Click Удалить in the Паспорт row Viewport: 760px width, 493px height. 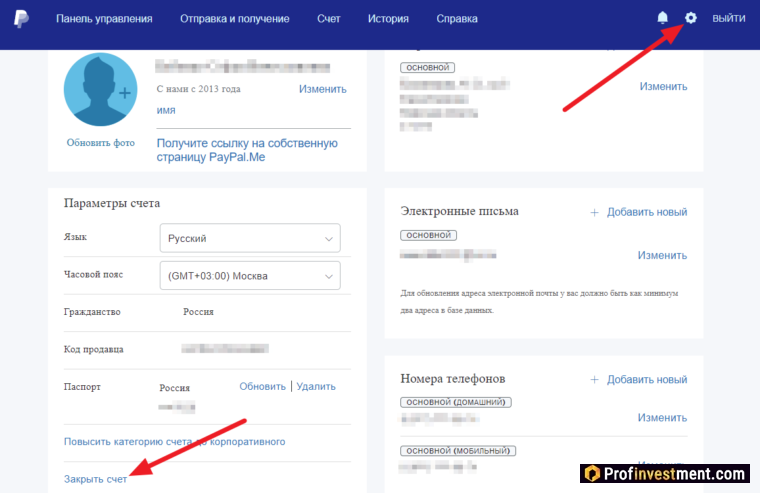click(x=316, y=386)
